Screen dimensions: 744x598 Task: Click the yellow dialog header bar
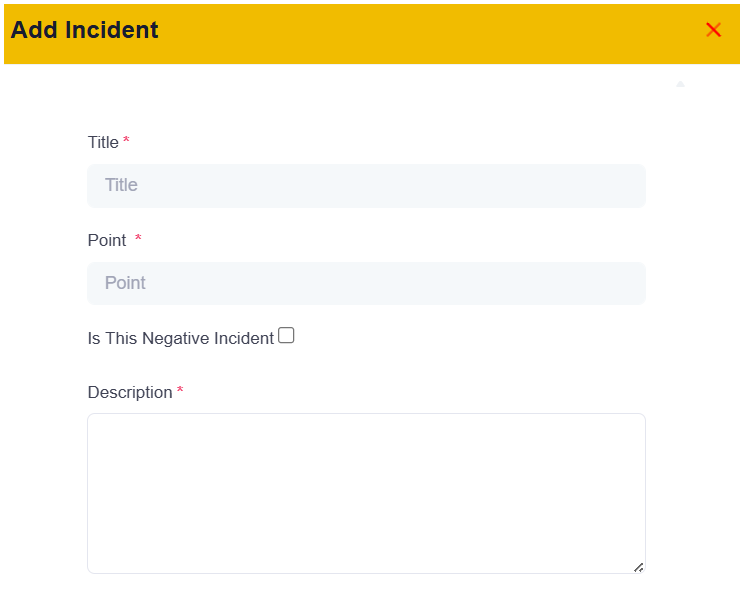tap(372, 34)
